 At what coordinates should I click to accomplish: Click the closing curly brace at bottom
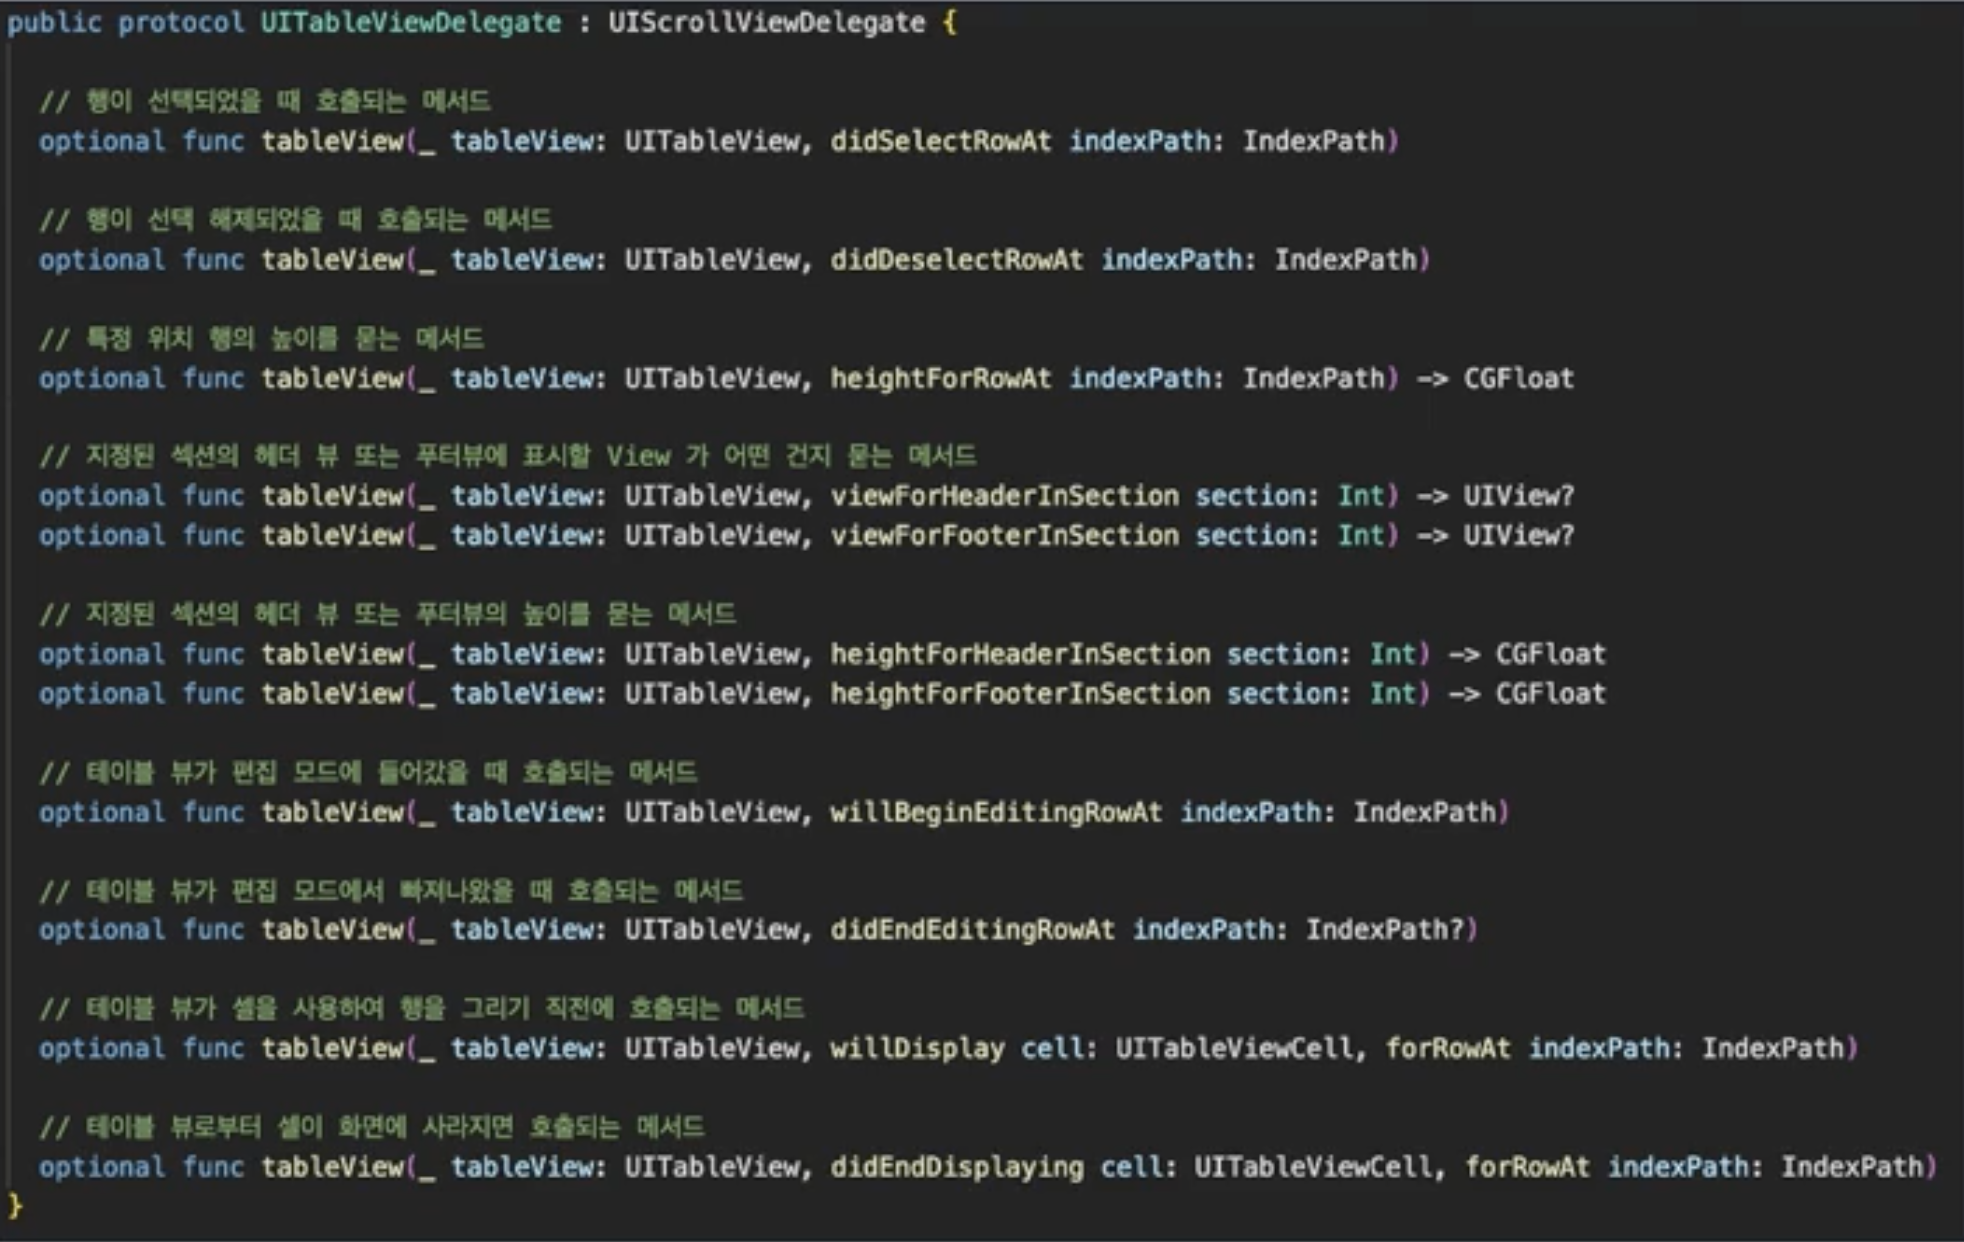(14, 1206)
